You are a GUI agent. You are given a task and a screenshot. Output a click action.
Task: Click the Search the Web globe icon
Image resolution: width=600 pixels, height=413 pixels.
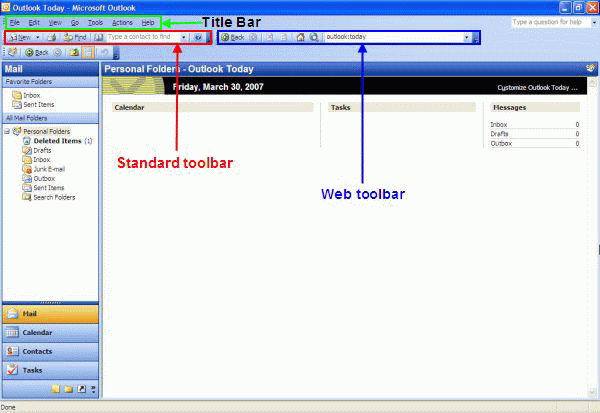pos(314,38)
